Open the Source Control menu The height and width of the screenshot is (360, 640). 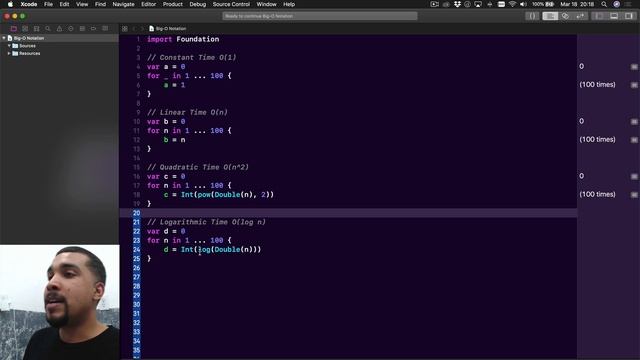coord(231,4)
